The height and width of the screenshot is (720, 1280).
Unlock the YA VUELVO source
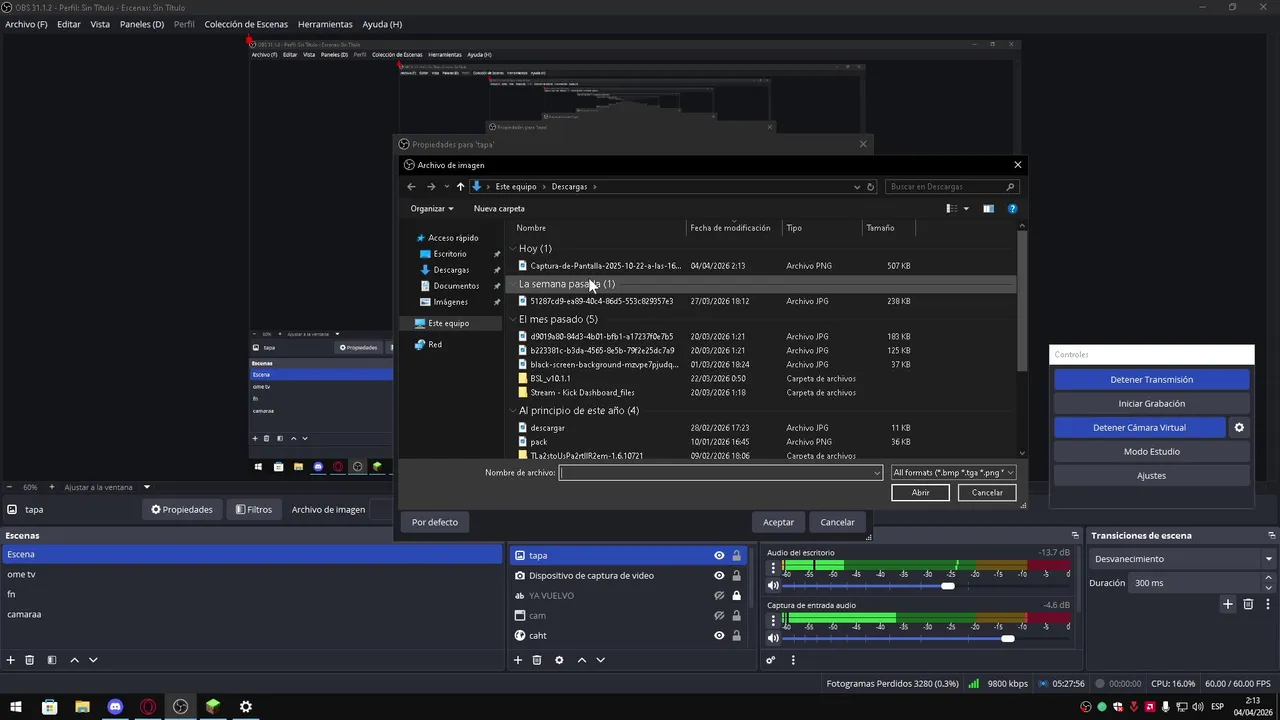pyautogui.click(x=737, y=596)
